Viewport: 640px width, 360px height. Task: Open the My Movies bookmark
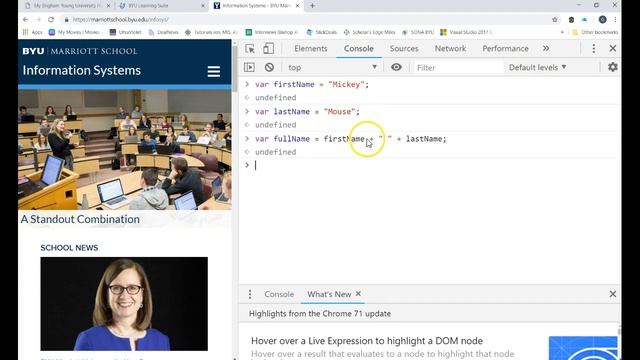(x=75, y=32)
